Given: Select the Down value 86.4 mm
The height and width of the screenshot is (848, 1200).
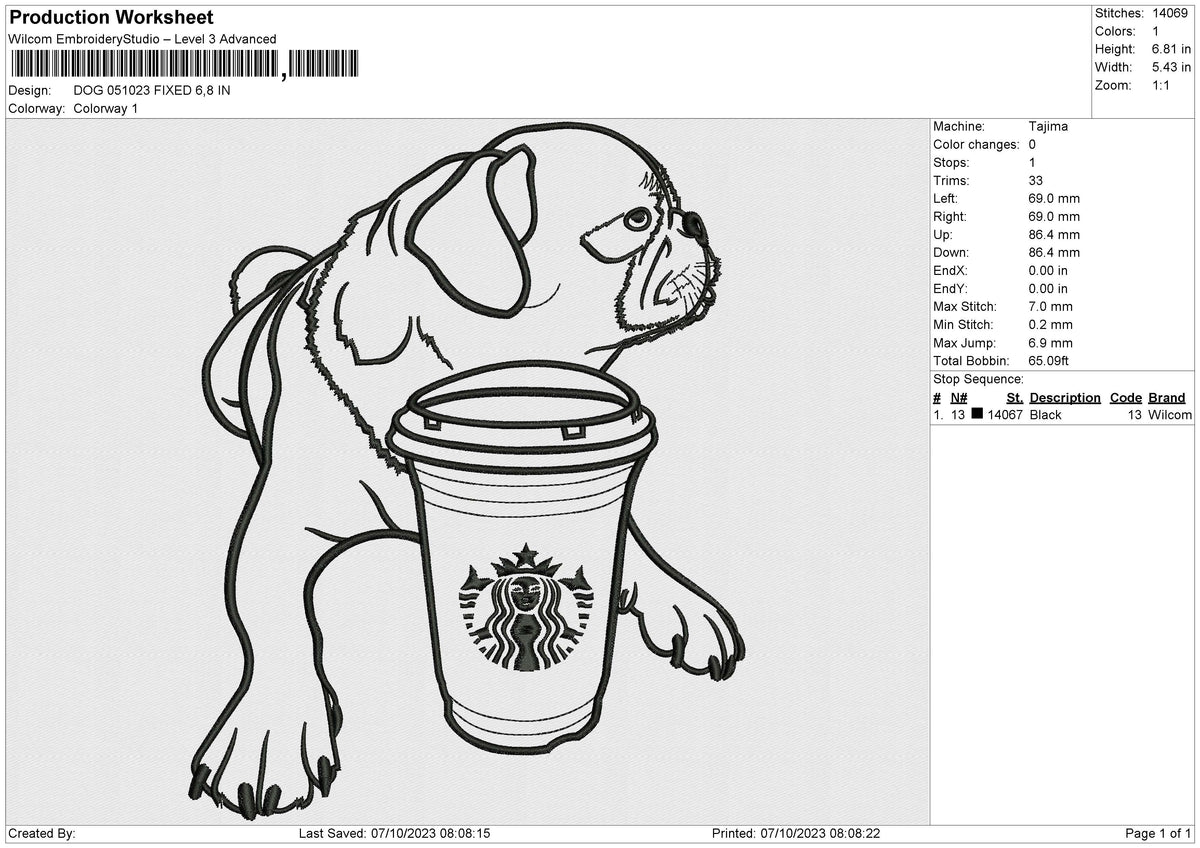Looking at the screenshot, I should pyautogui.click(x=1054, y=252).
